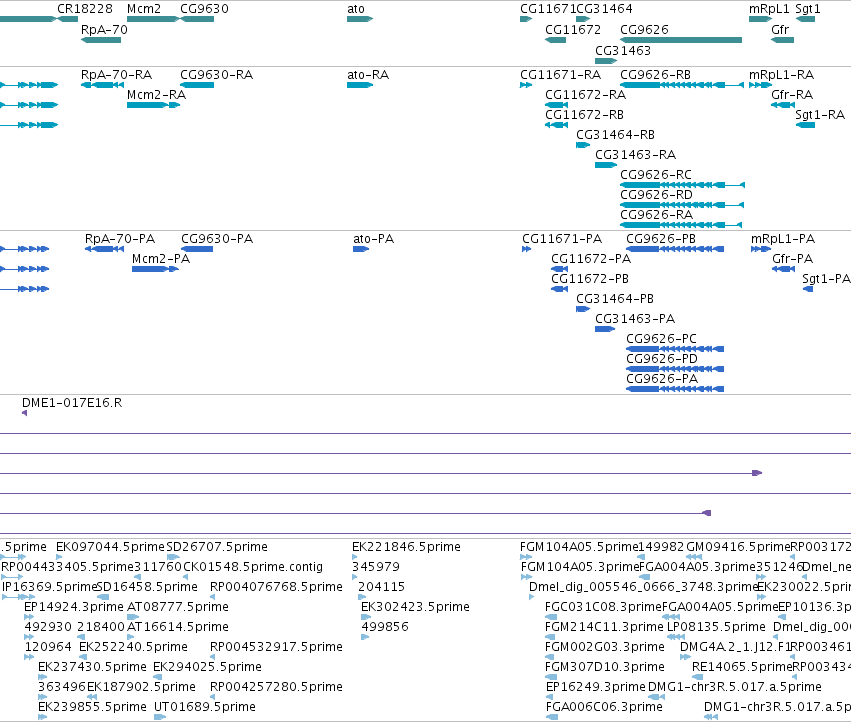Click EST entry 345979
Image resolution: width=851 pixels, height=722 pixels.
click(x=376, y=567)
